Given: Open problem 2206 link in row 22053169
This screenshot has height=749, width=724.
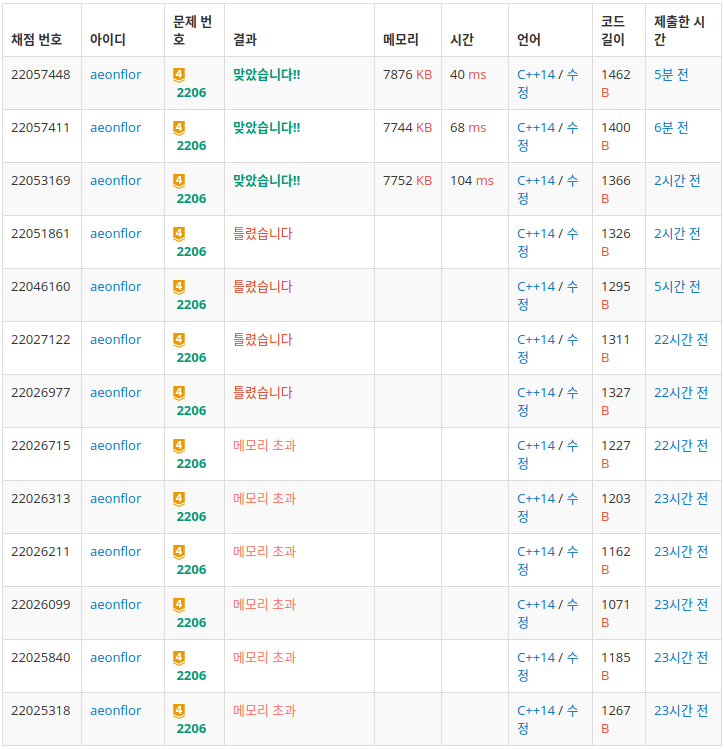Looking at the screenshot, I should (191, 199).
